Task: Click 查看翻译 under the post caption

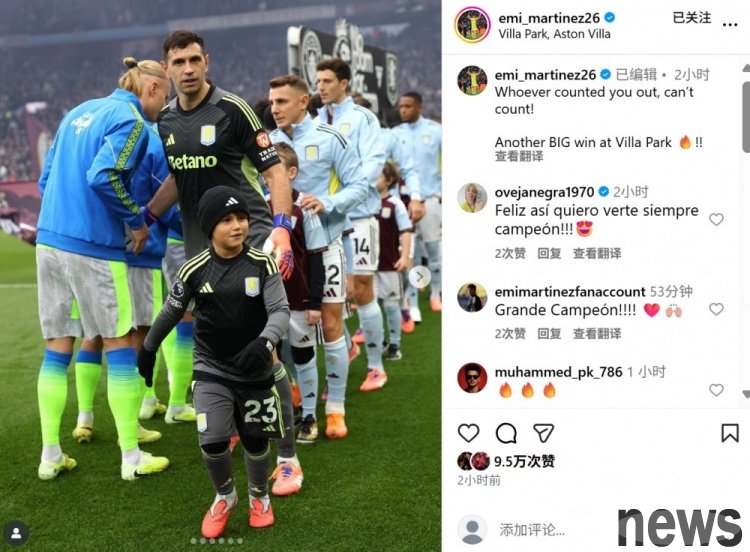Action: point(518,156)
